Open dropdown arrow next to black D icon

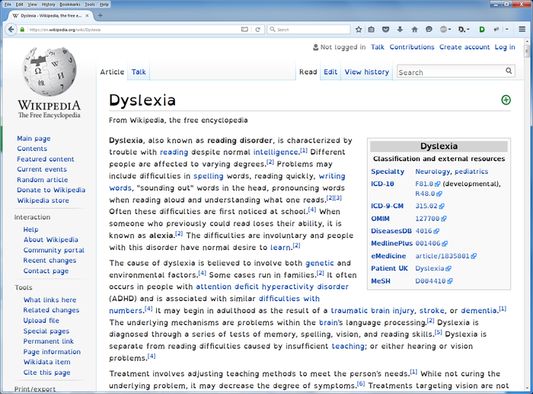pos(468,30)
